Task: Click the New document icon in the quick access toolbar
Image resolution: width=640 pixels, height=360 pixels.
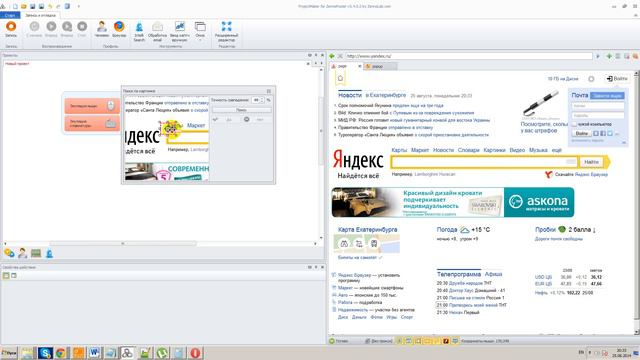Action: click(15, 6)
